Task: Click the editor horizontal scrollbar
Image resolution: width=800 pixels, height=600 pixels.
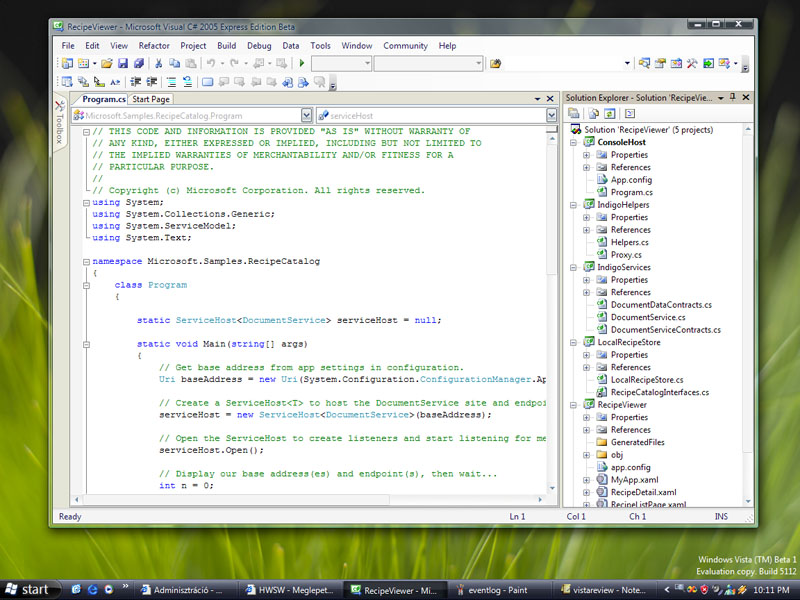Action: click(x=309, y=499)
